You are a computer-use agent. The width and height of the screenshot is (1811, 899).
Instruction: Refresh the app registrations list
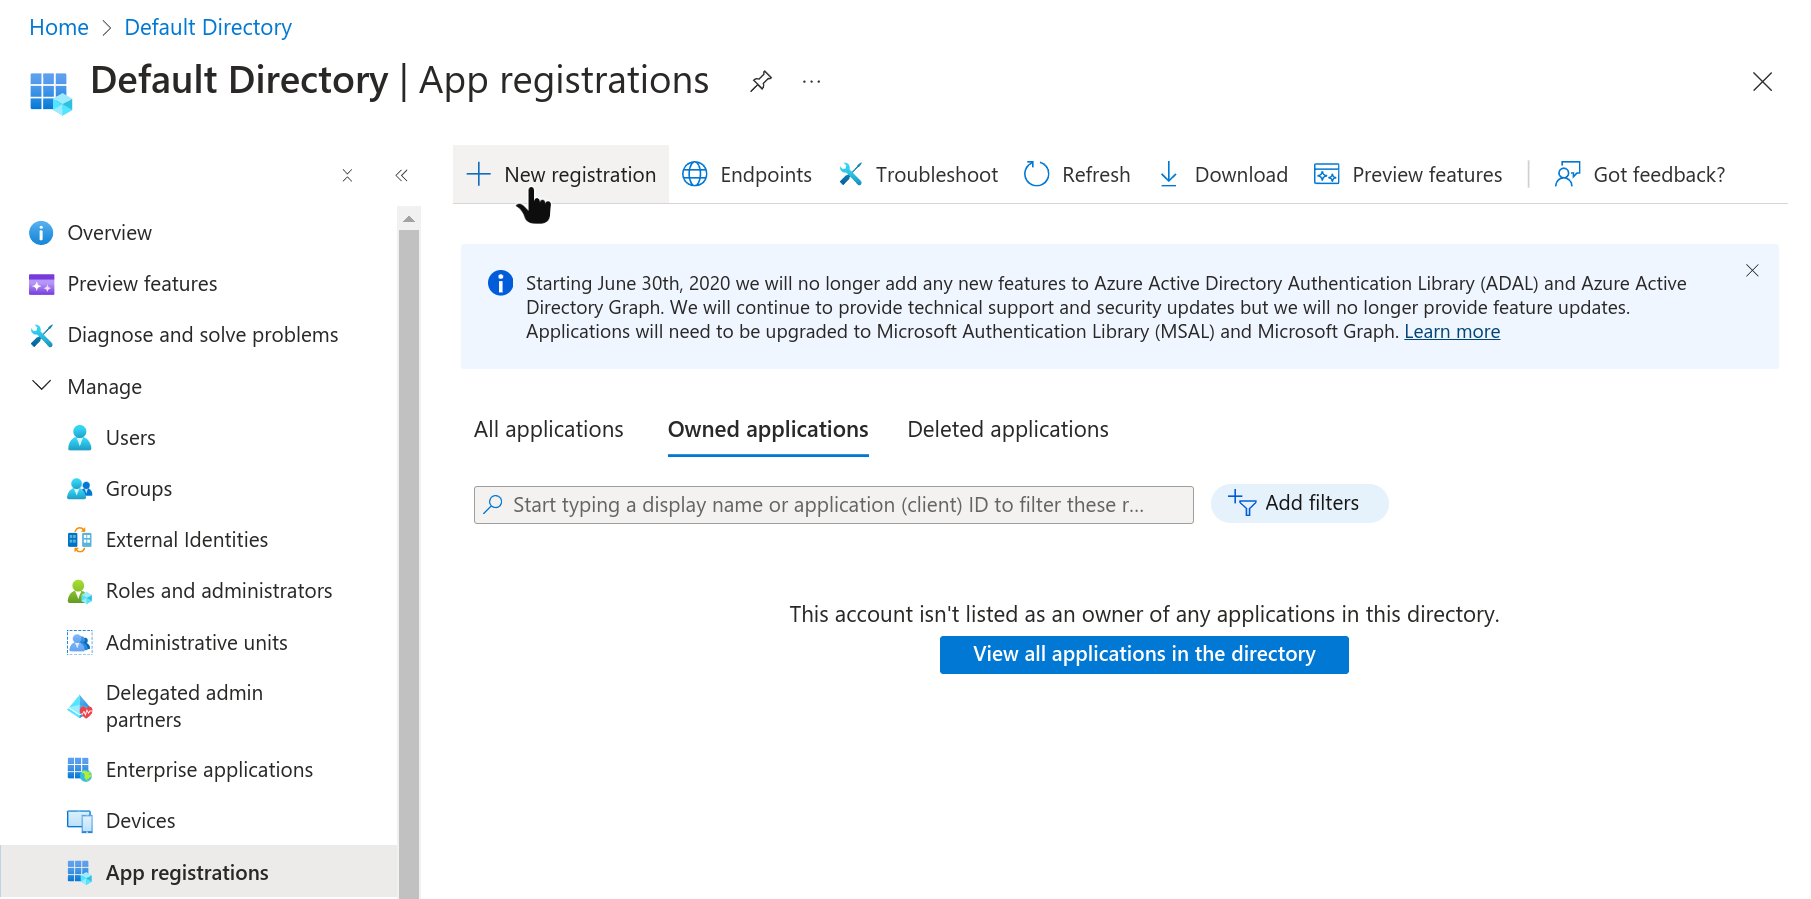(x=1077, y=174)
